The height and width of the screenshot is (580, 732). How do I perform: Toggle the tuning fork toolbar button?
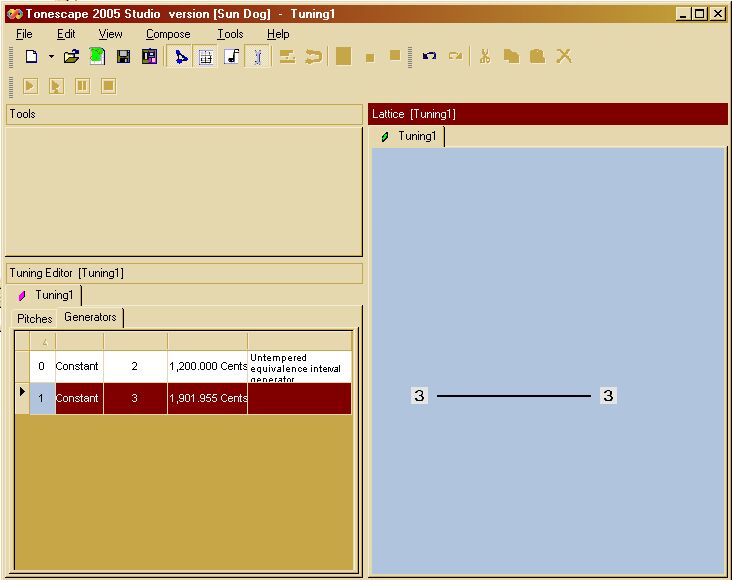click(x=257, y=57)
